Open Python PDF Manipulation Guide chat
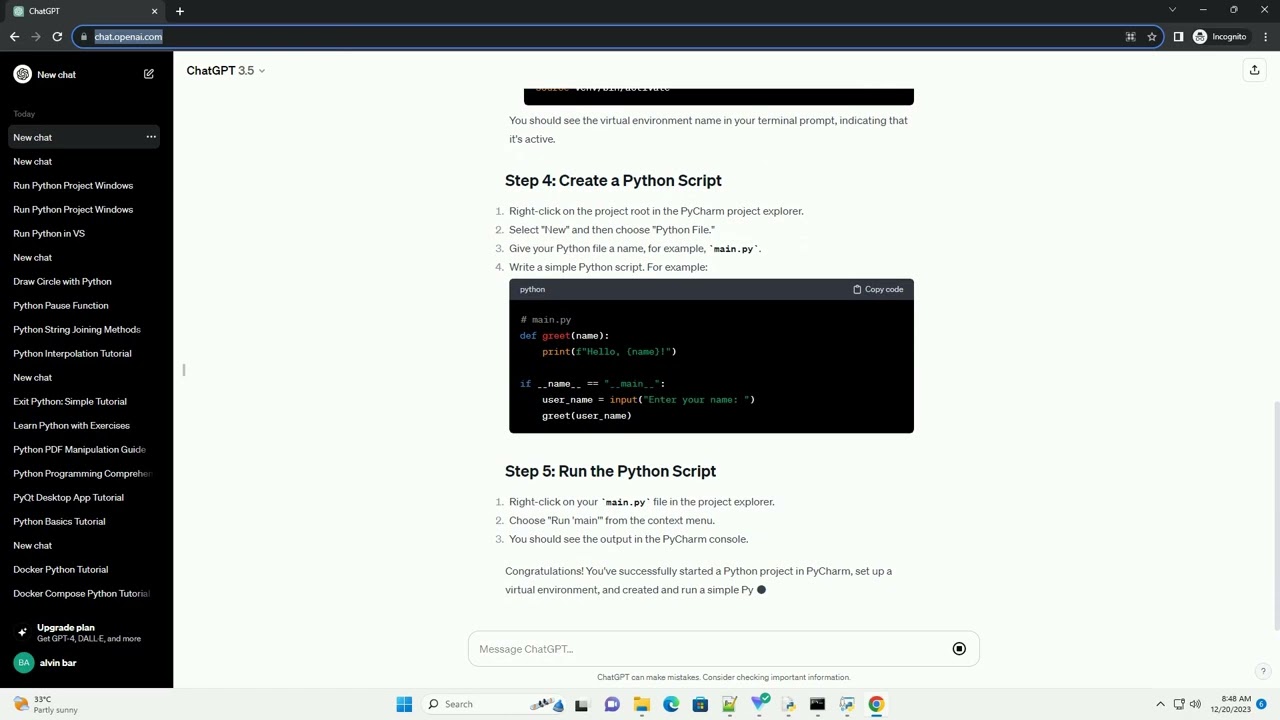Screen dimensions: 1280x720 tap(84, 449)
